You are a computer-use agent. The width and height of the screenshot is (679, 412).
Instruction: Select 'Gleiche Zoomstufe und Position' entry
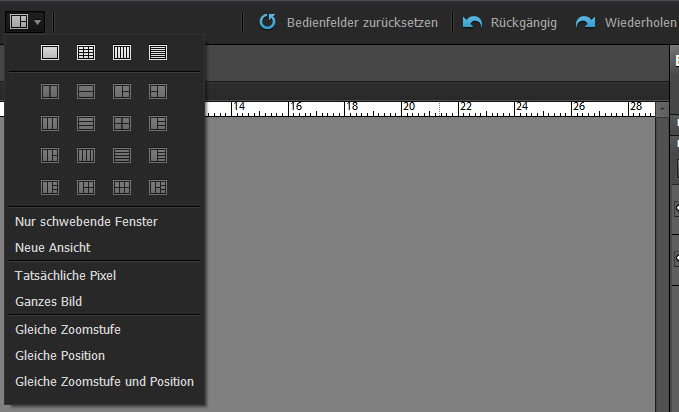(104, 382)
